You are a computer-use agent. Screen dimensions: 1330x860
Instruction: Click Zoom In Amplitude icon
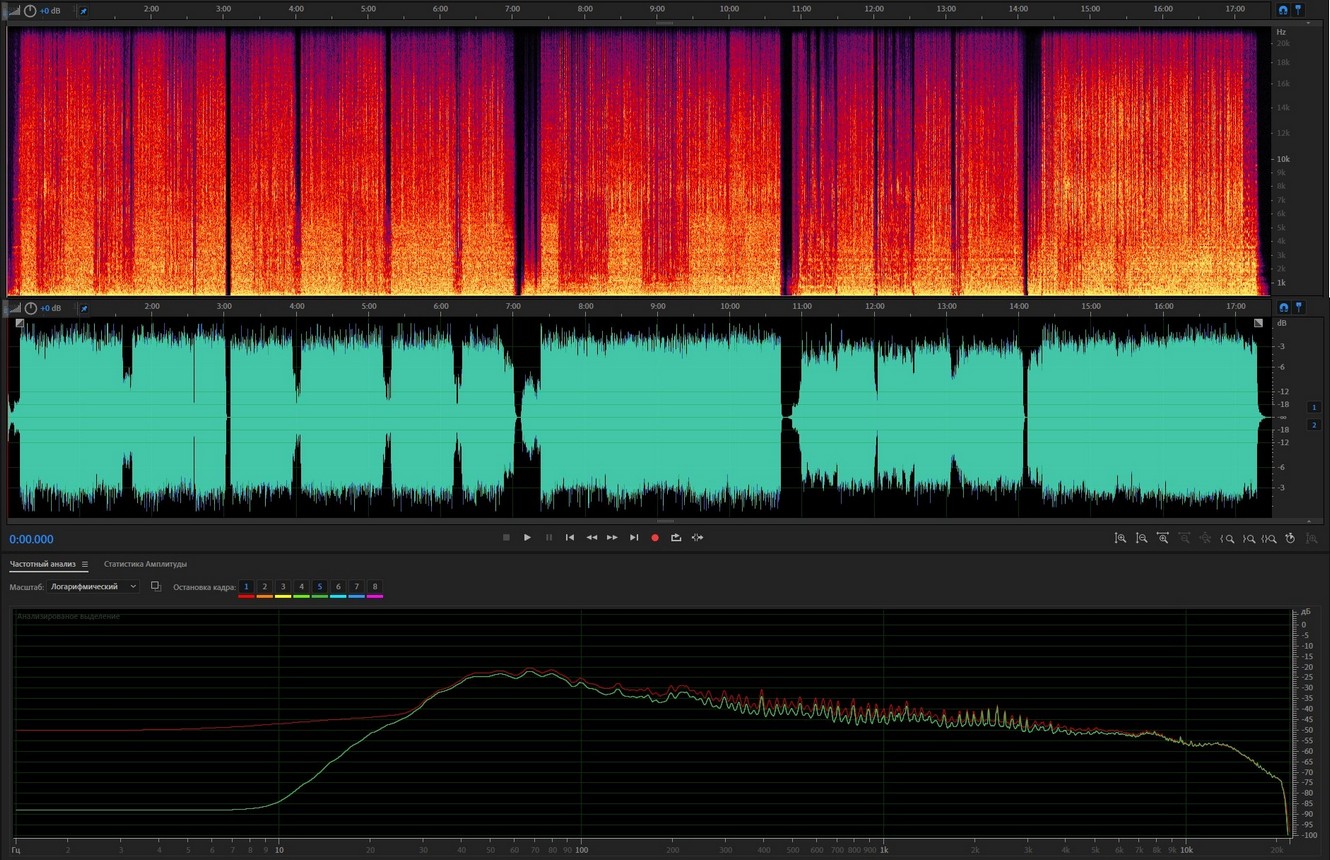1120,538
